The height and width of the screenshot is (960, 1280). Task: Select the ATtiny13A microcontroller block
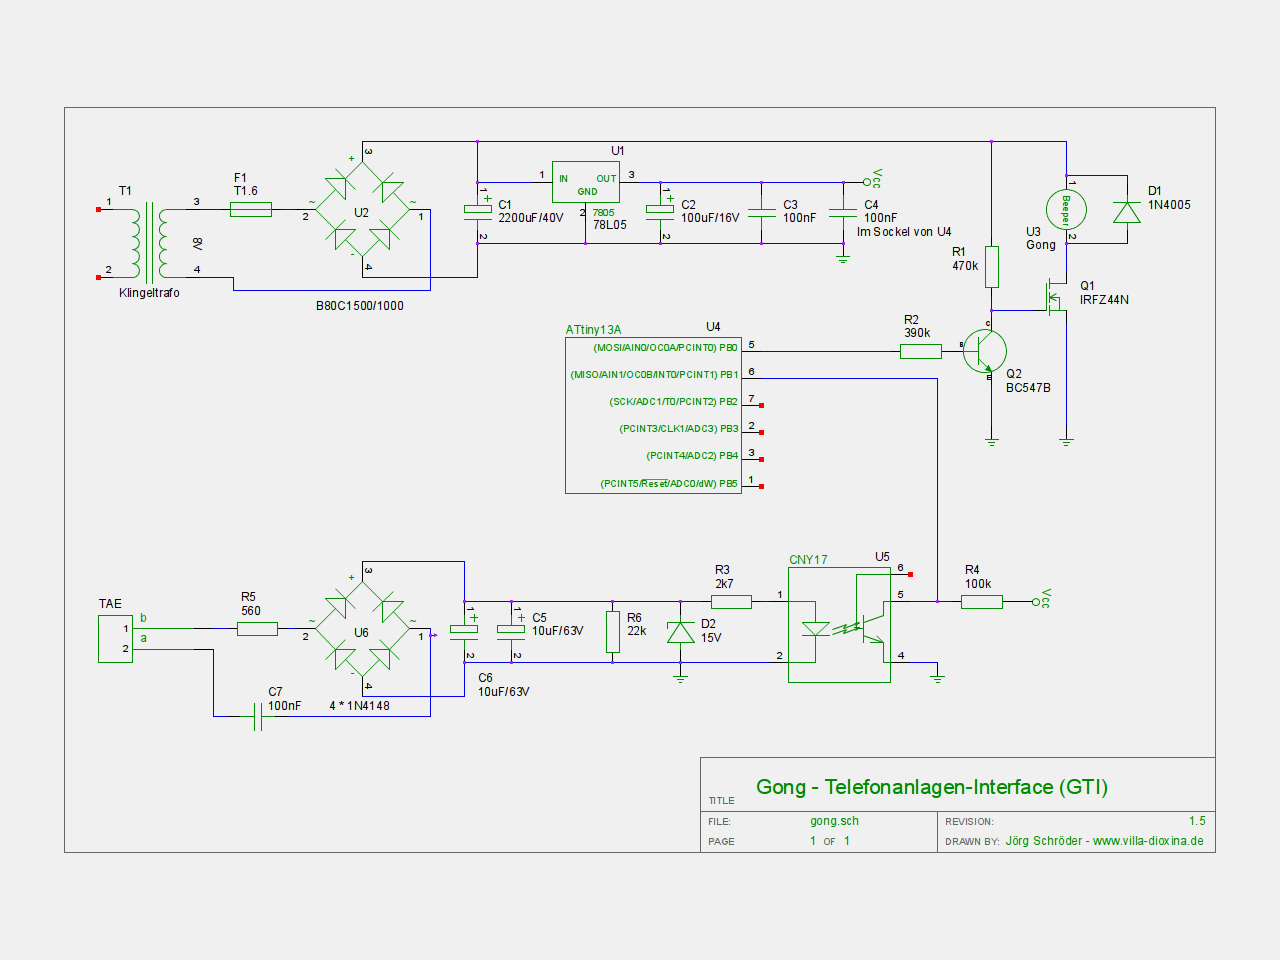[x=653, y=415]
